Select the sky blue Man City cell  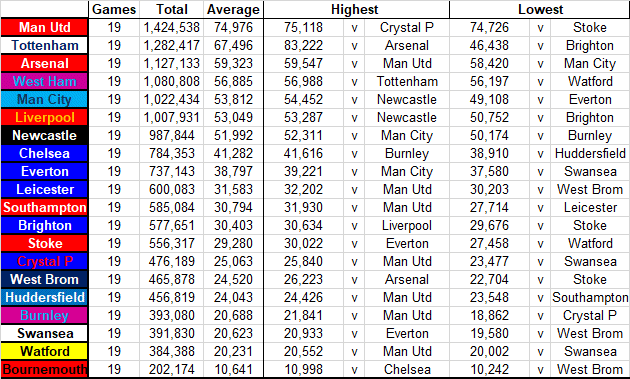(44, 99)
